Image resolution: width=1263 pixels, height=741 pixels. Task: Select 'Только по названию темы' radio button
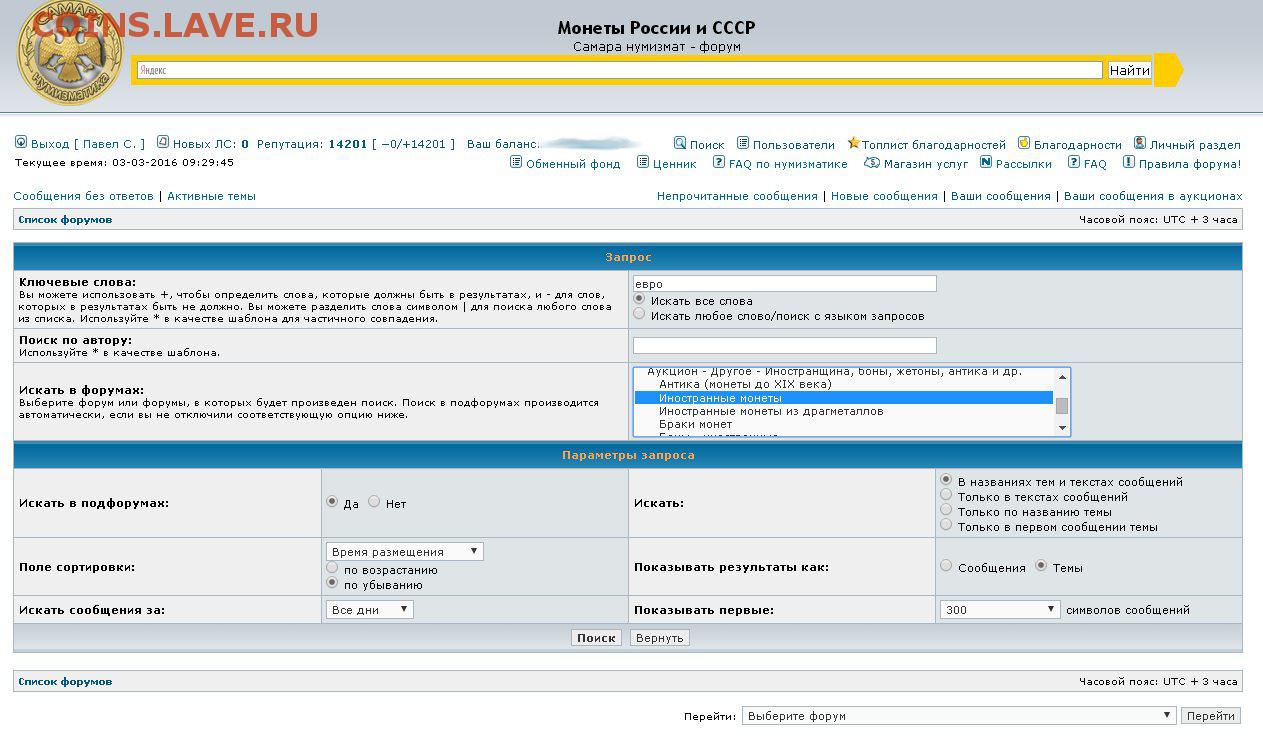pyautogui.click(x=946, y=511)
